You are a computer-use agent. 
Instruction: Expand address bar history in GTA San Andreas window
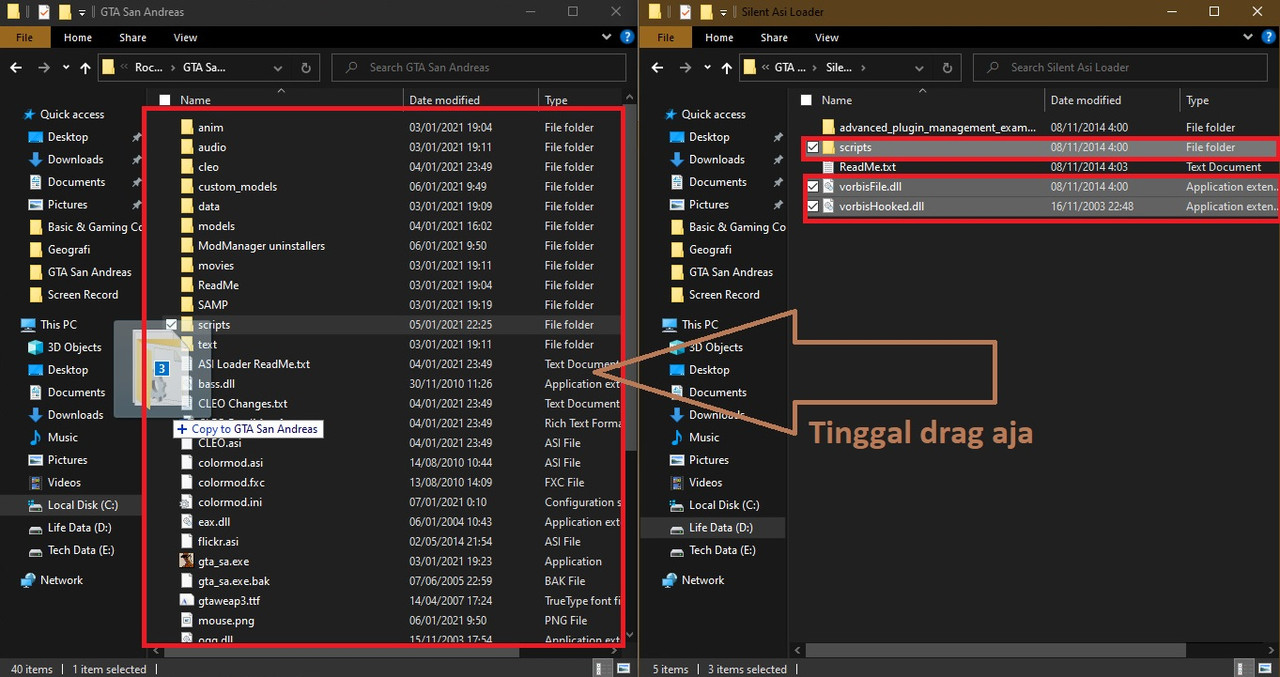tap(277, 68)
